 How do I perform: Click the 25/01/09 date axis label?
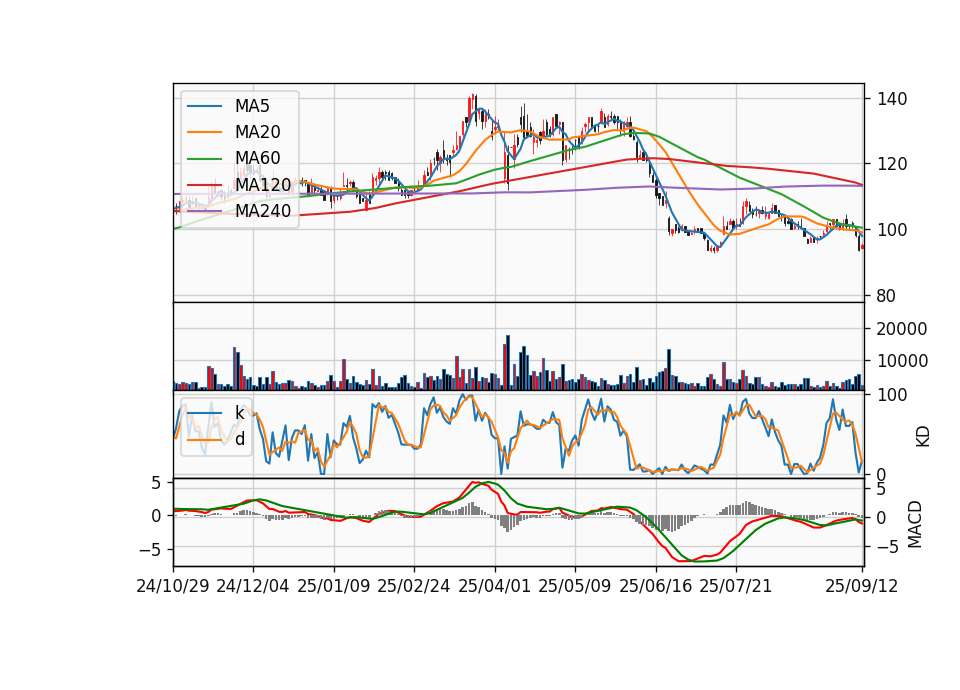(334, 586)
